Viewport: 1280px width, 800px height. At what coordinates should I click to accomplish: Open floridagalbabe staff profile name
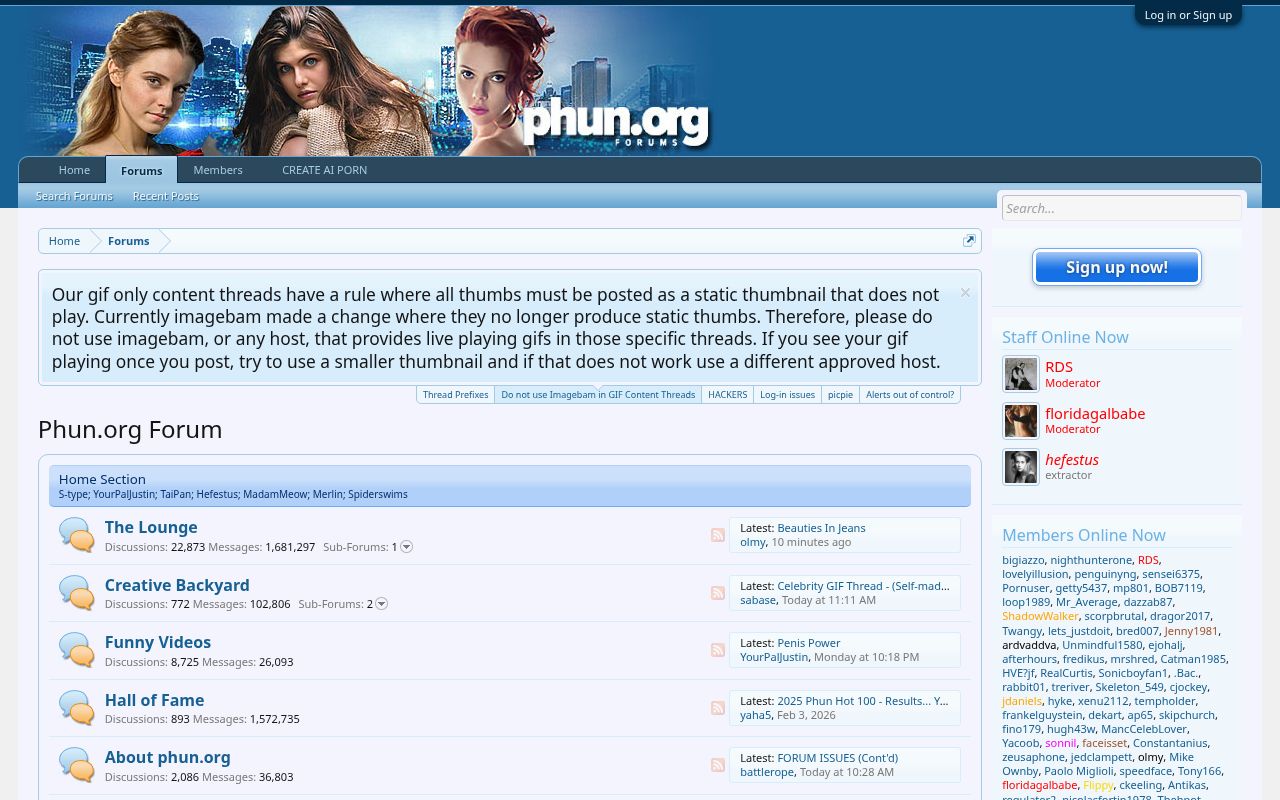1095,414
